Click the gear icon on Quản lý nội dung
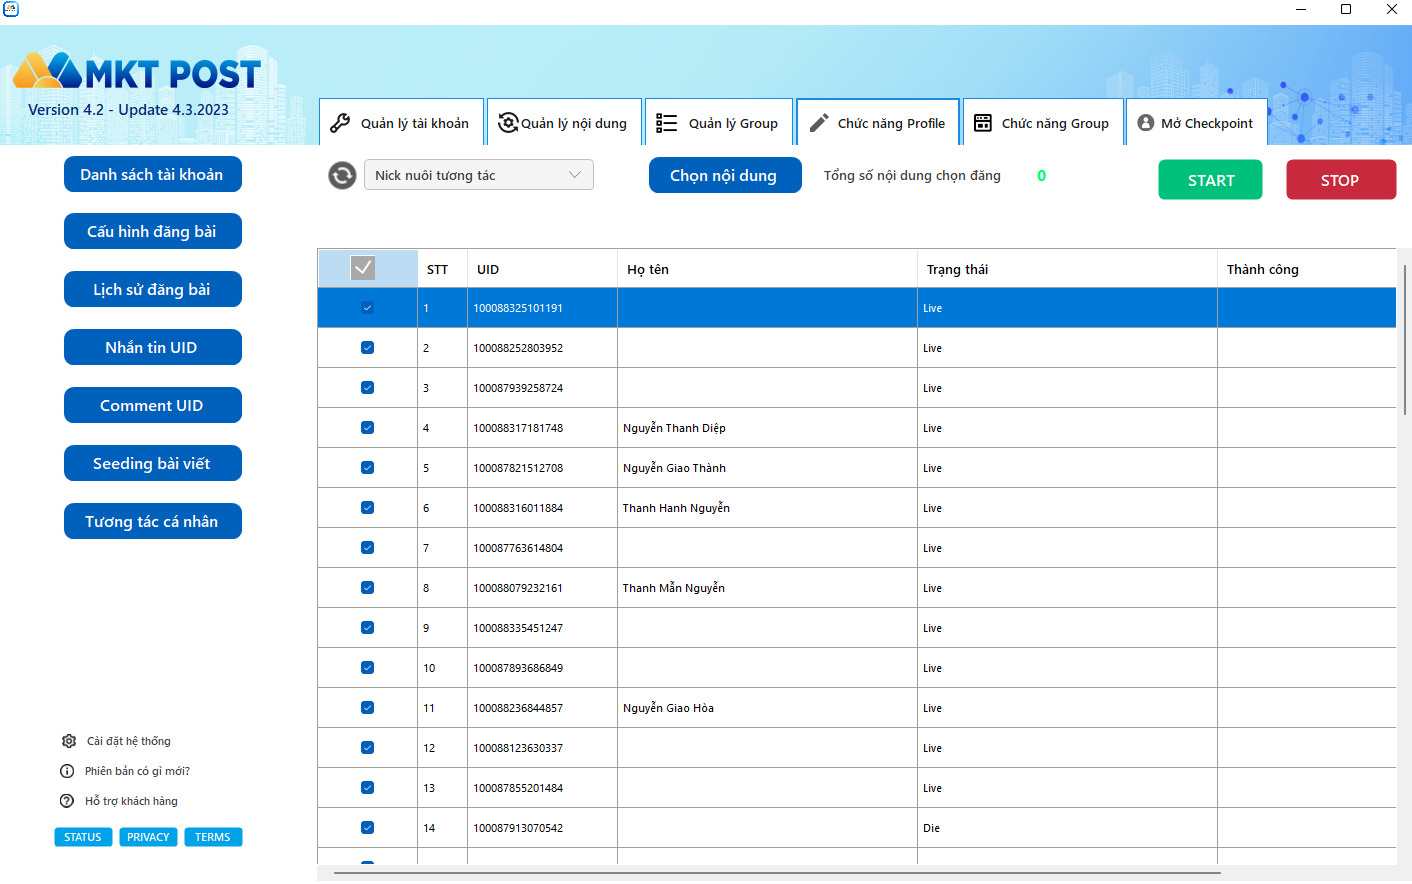 [508, 123]
